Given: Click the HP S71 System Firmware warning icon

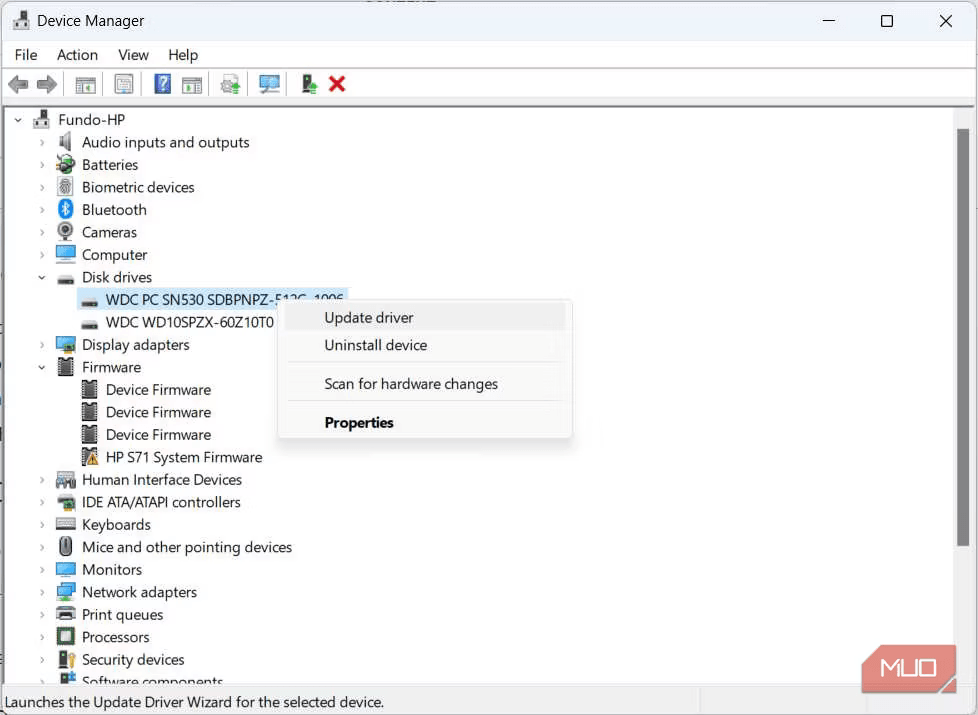Looking at the screenshot, I should point(90,457).
